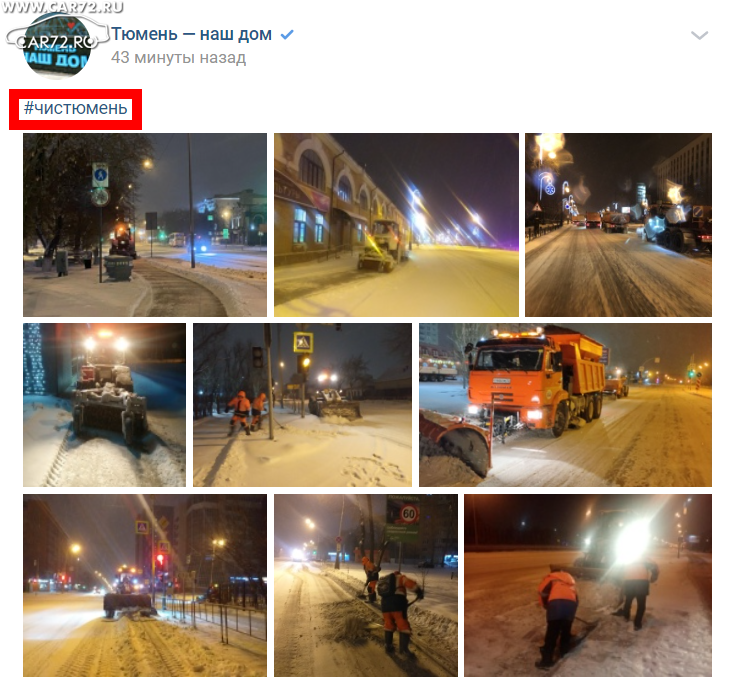Image resolution: width=734 pixels, height=692 pixels.
Task: Open the Тюмень — наш дом community link
Action: point(191,34)
